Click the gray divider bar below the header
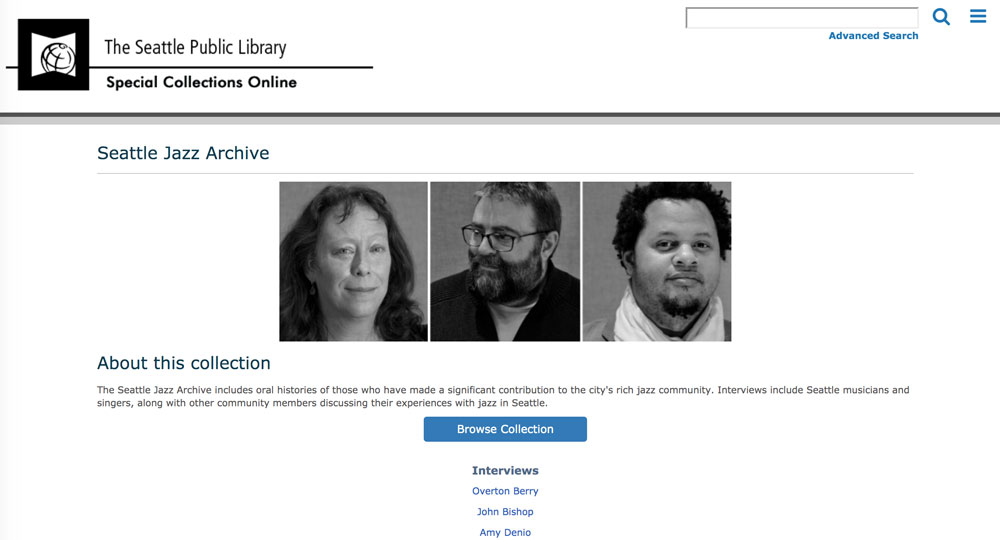 pyautogui.click(x=500, y=119)
